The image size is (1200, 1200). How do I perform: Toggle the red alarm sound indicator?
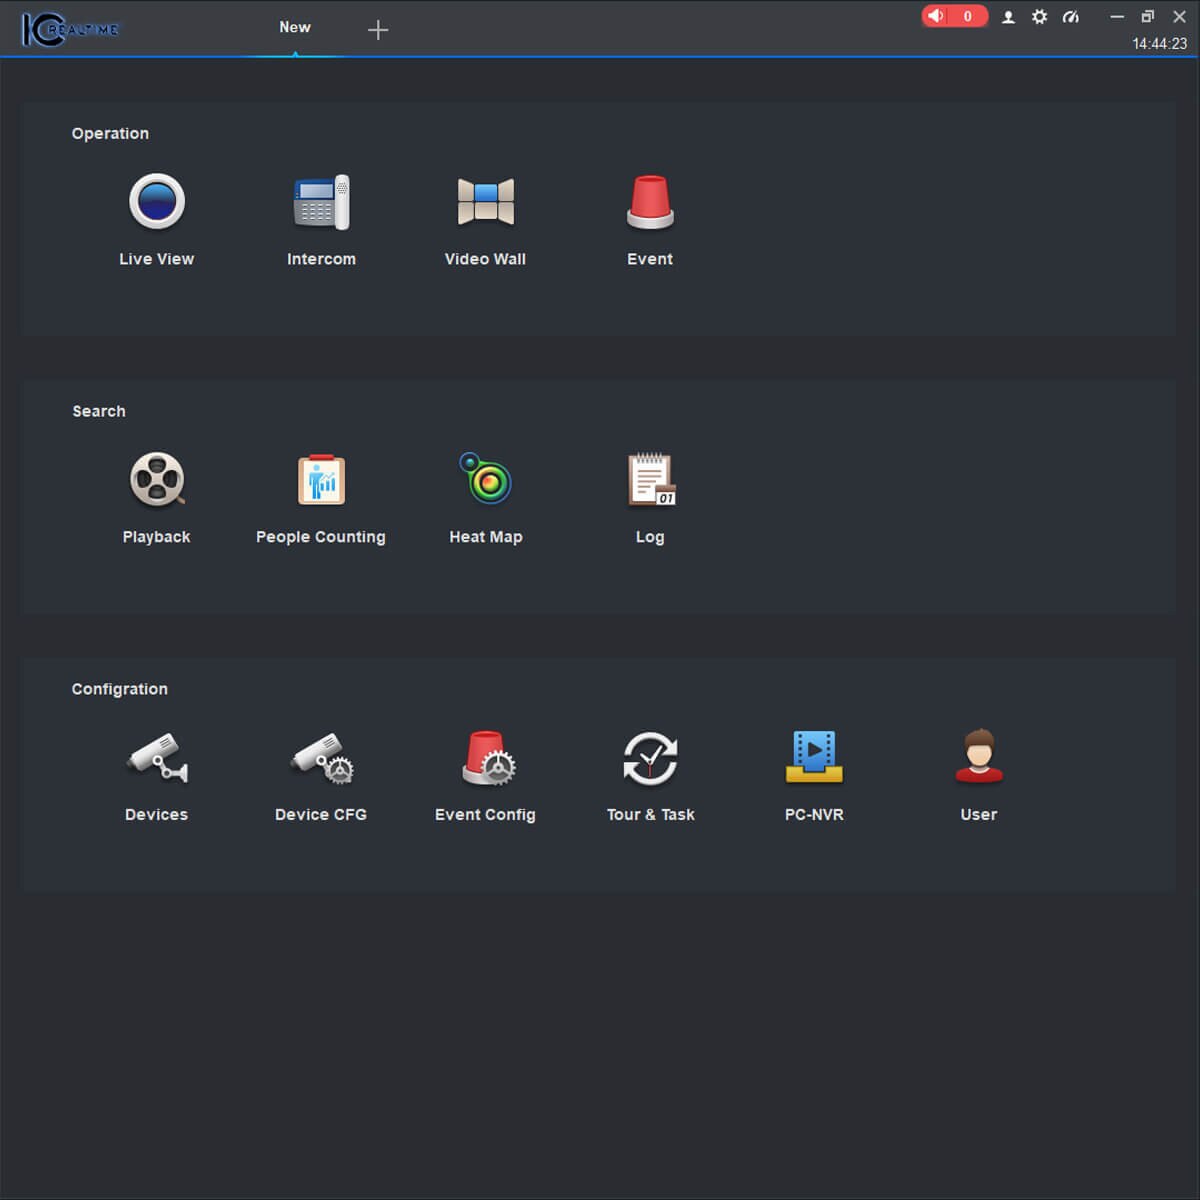point(953,16)
